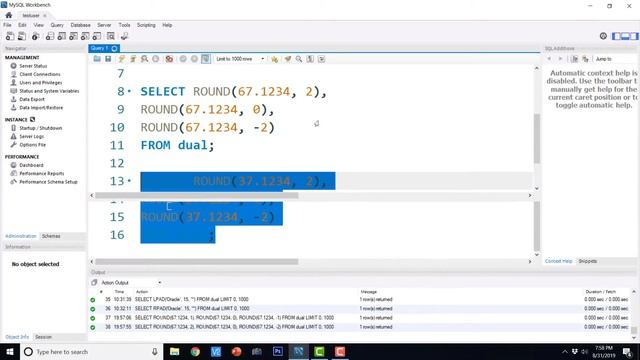
Task: Switch to the Snippets tab
Action: coord(588,261)
